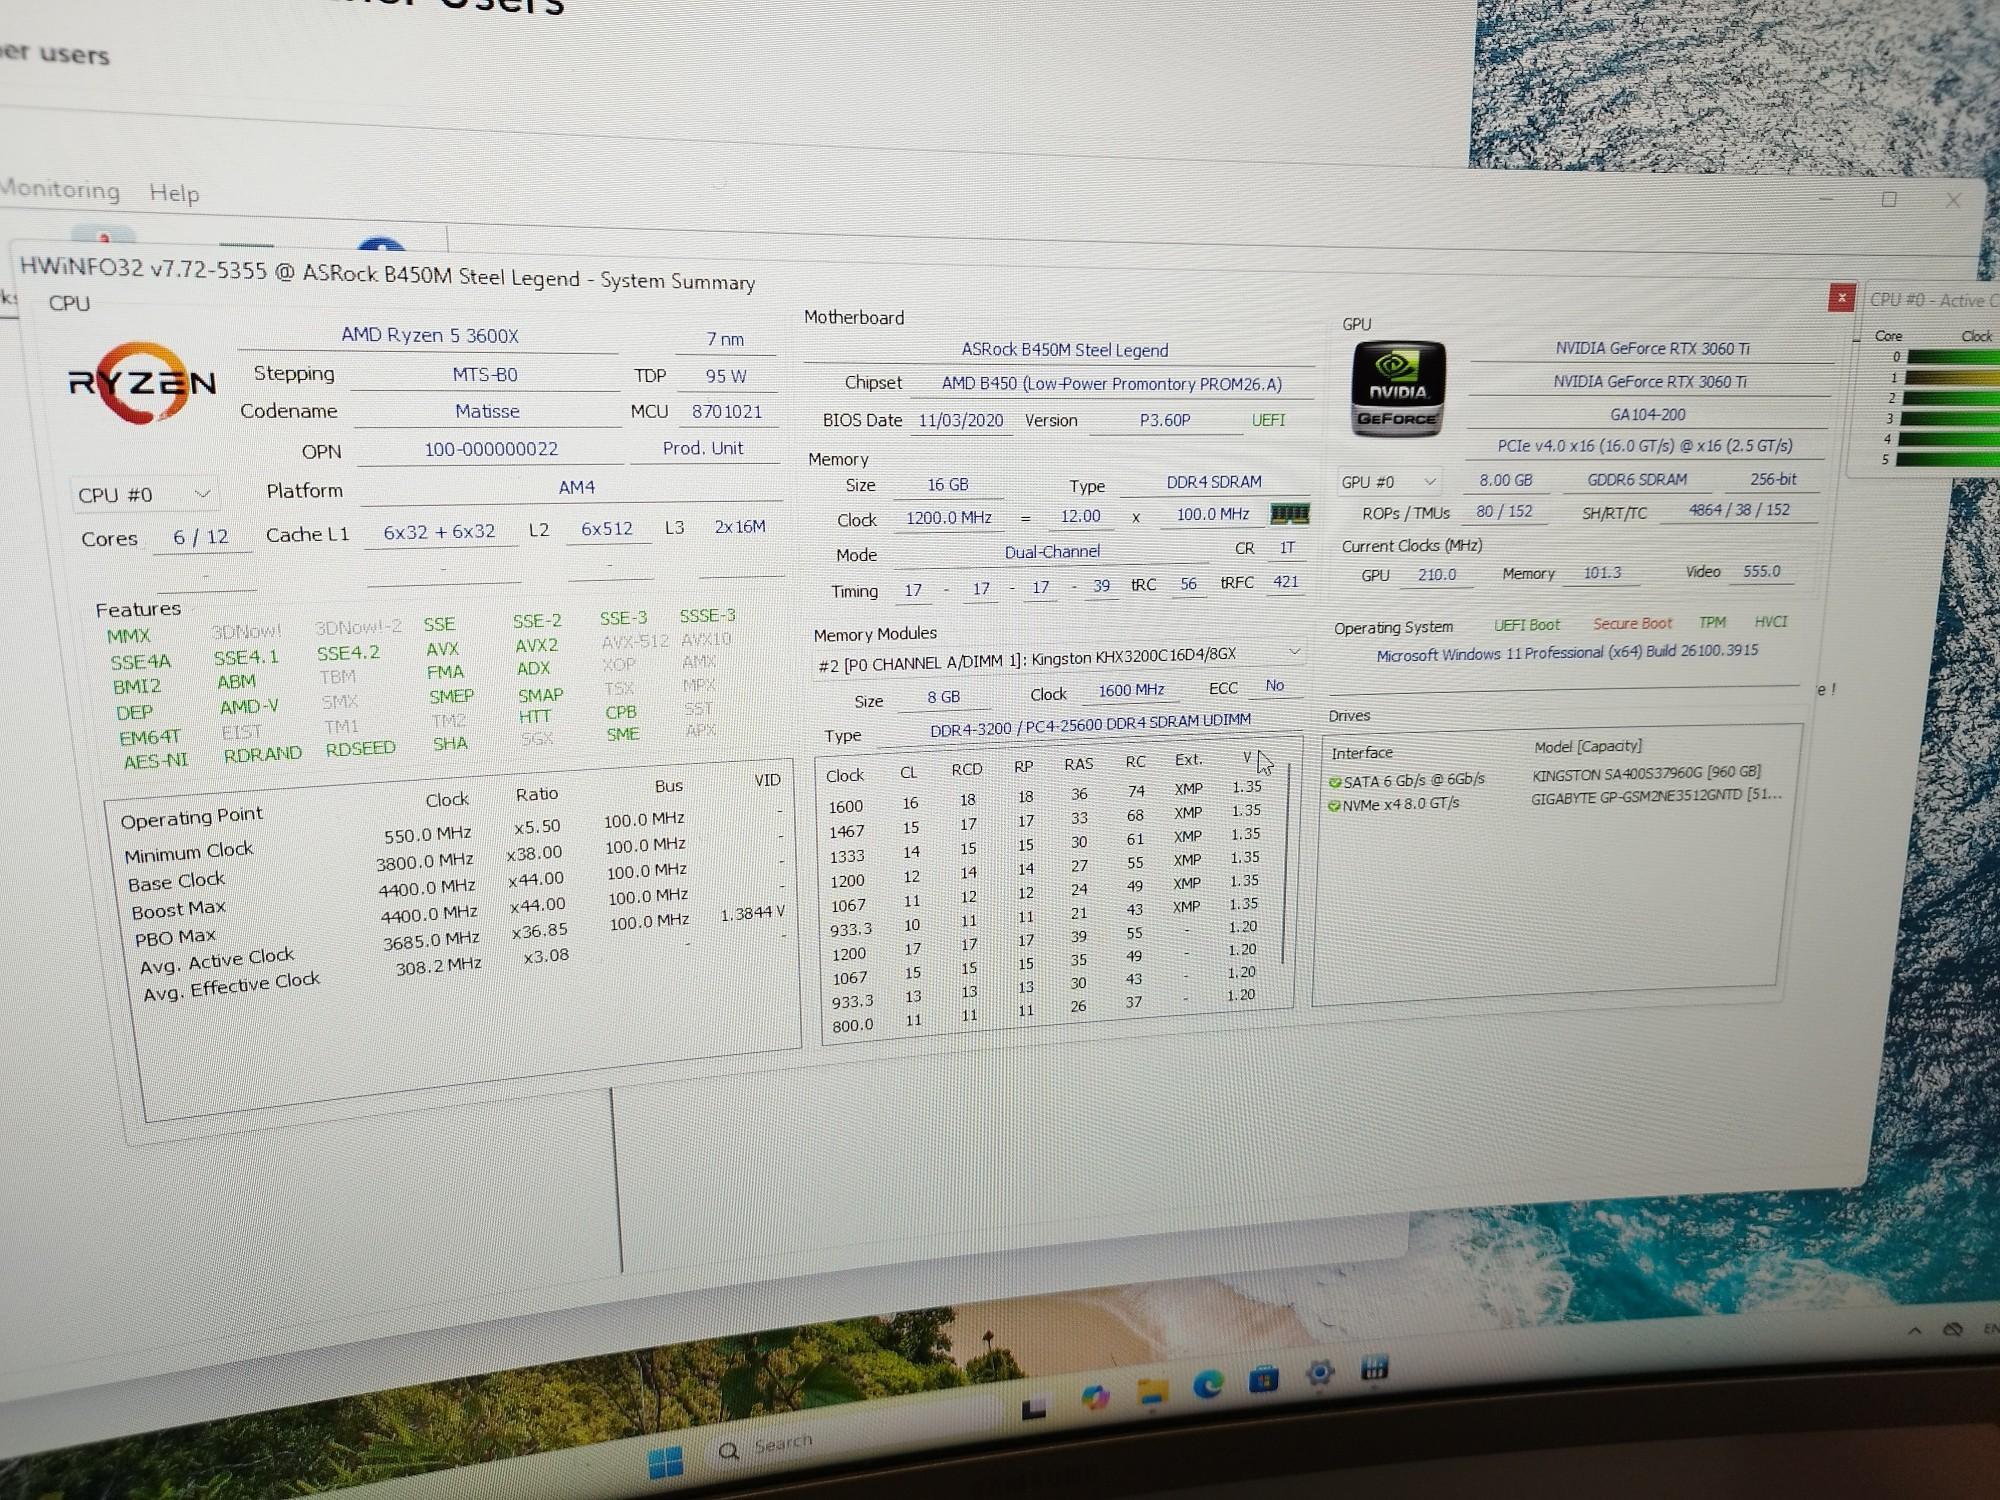The width and height of the screenshot is (2000, 1500).
Task: Click 'Microsoft Windows 11 Professional' operating system line
Action: click(x=1566, y=653)
